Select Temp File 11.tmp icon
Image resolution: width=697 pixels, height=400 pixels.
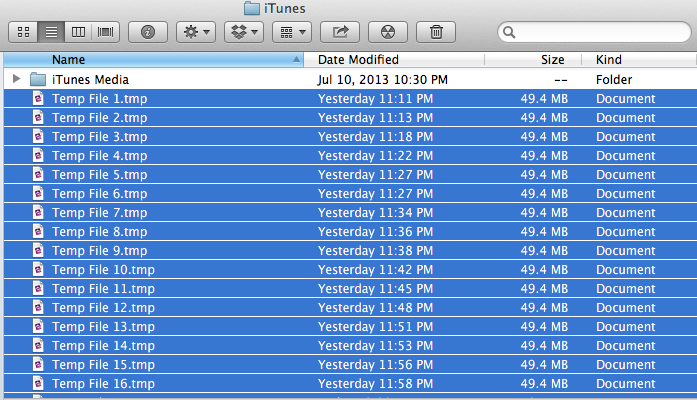(x=38, y=288)
